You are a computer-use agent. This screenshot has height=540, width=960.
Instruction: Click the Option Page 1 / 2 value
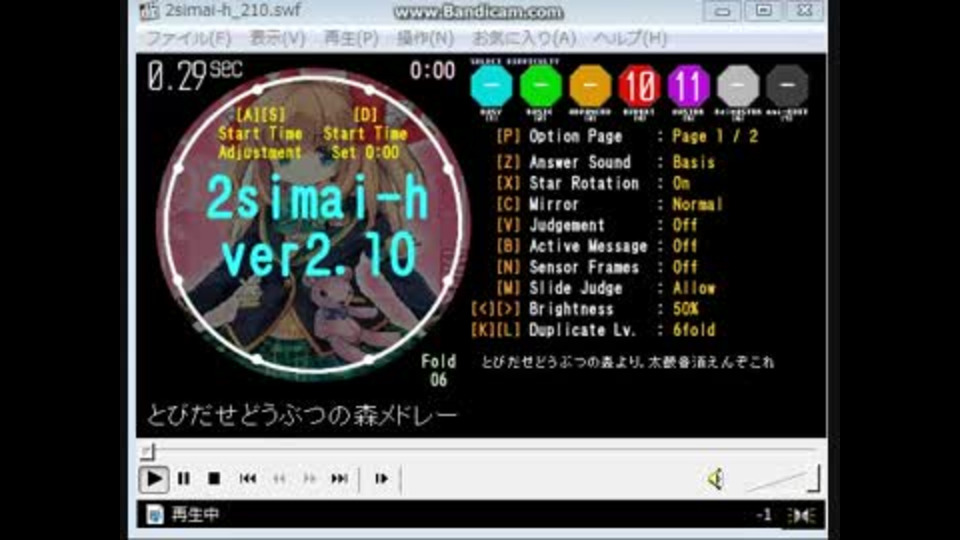pos(715,137)
